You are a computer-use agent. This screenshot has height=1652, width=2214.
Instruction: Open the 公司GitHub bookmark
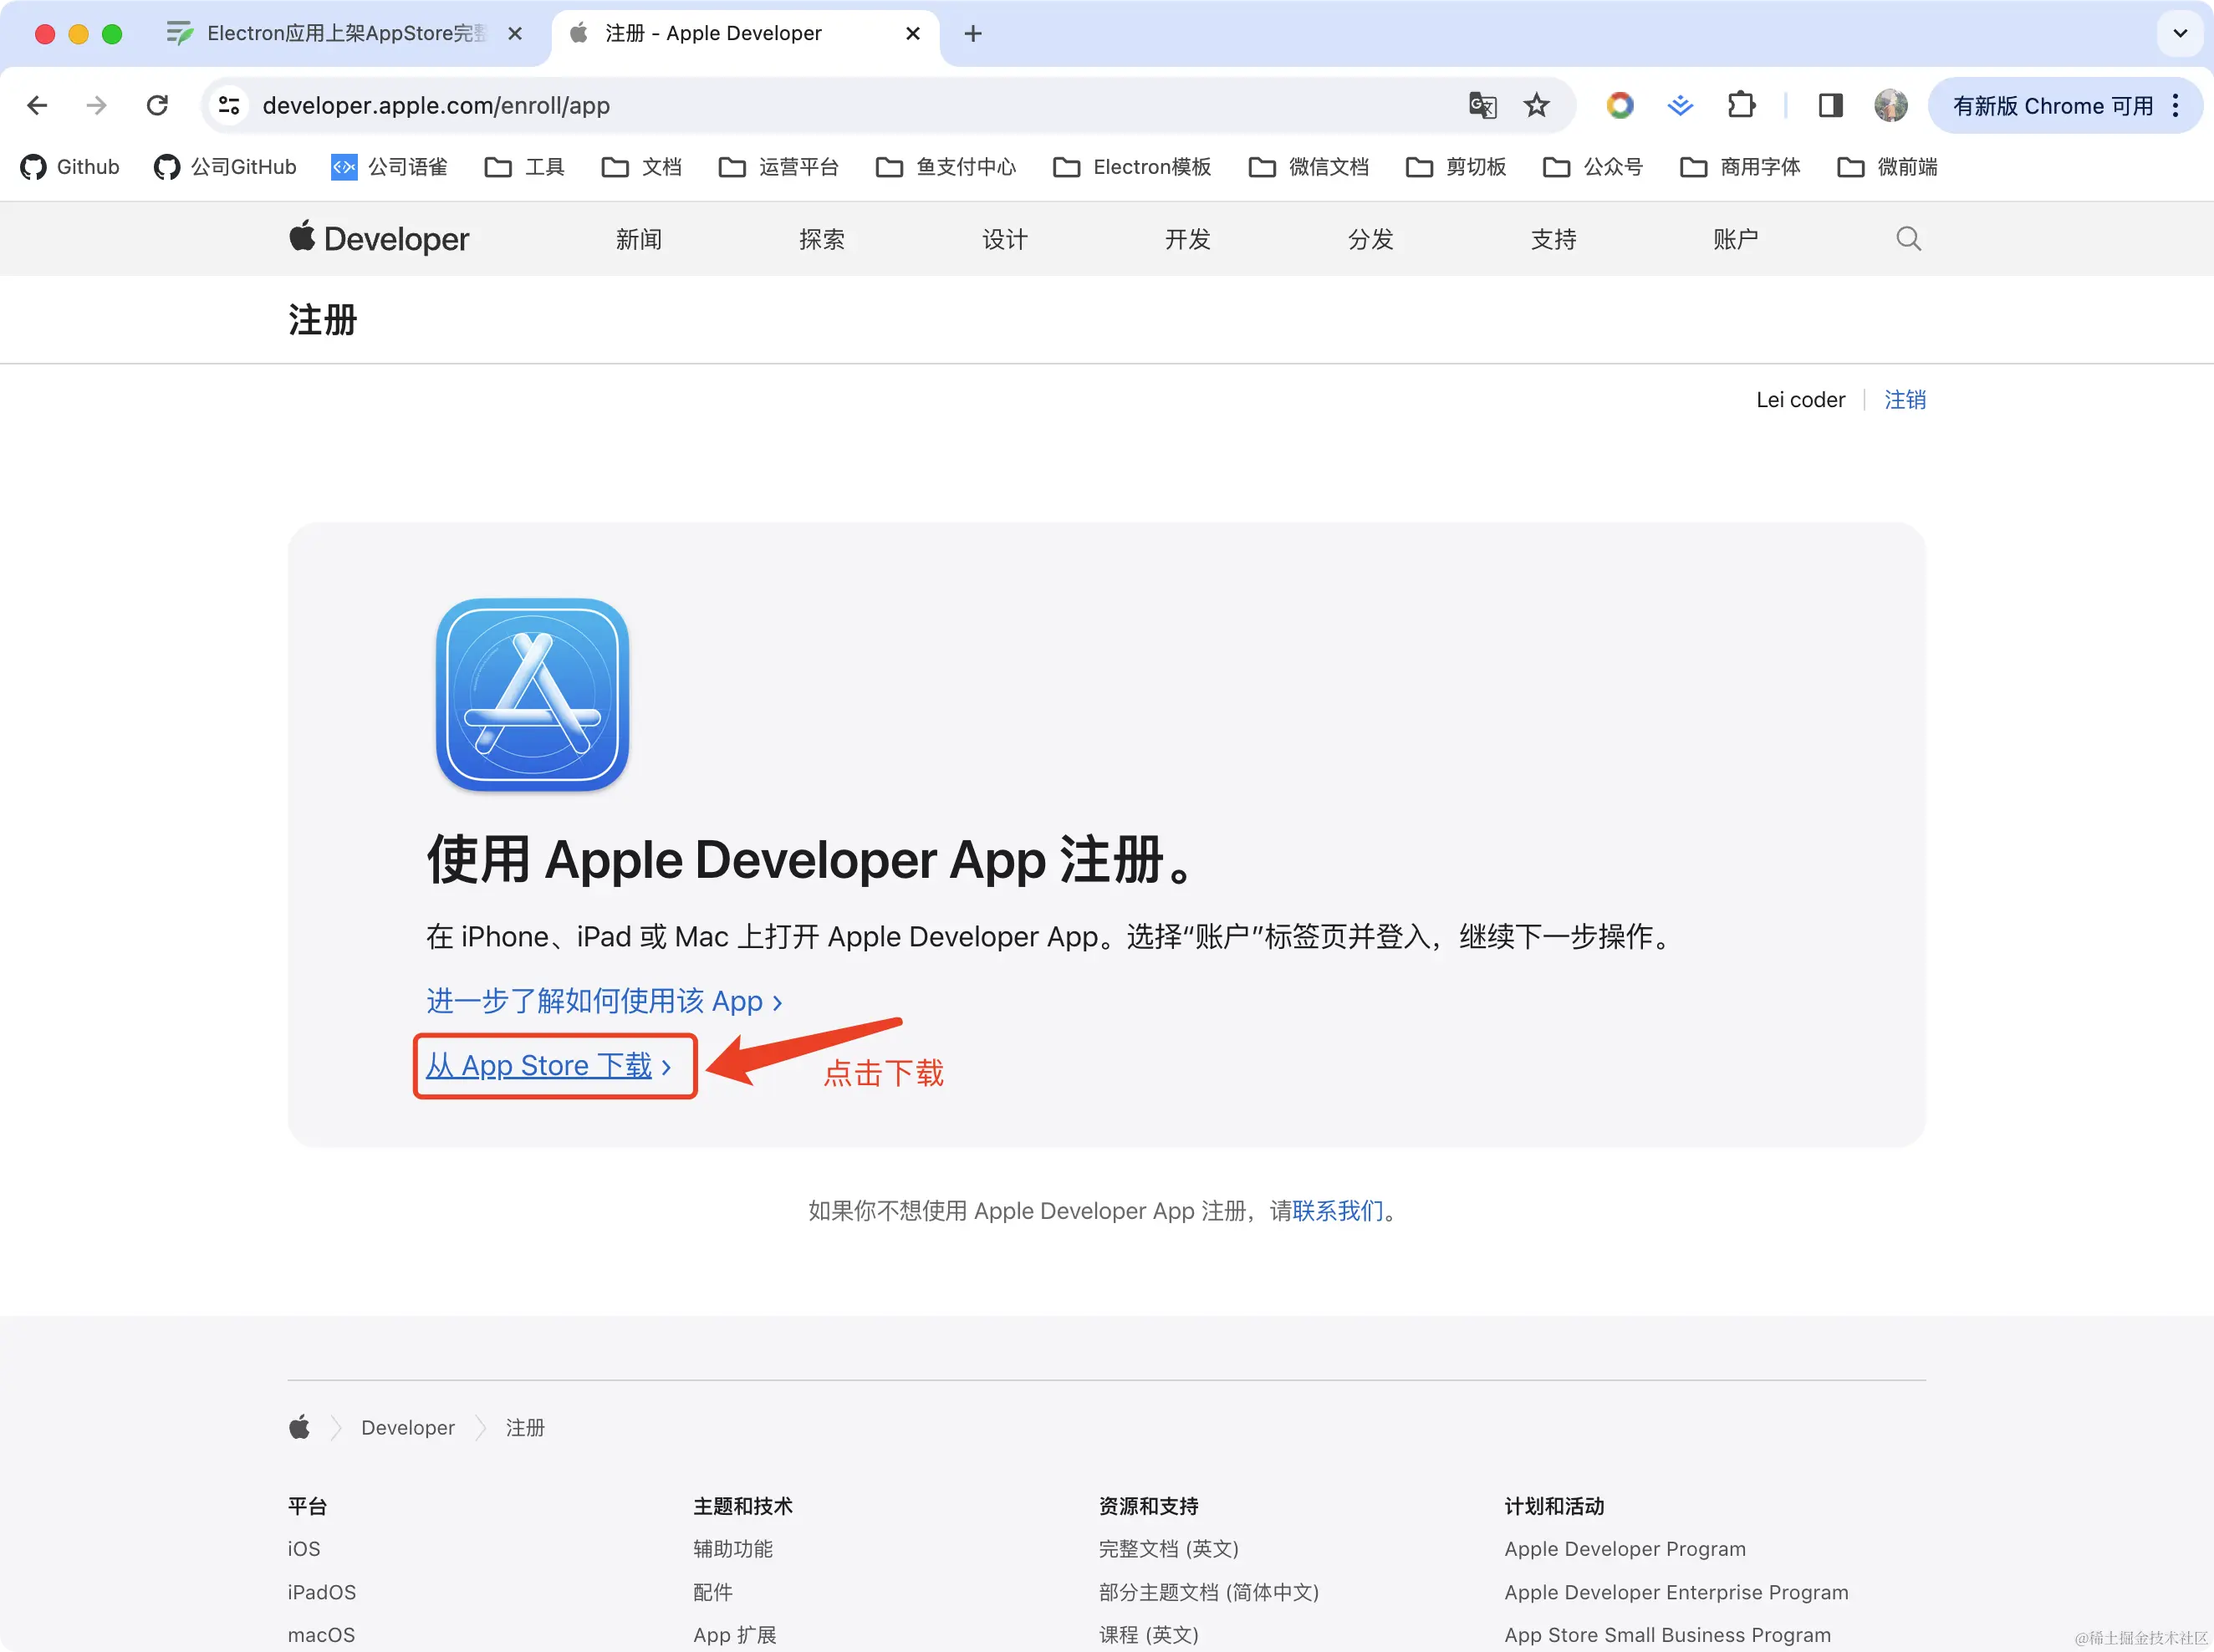coord(225,167)
